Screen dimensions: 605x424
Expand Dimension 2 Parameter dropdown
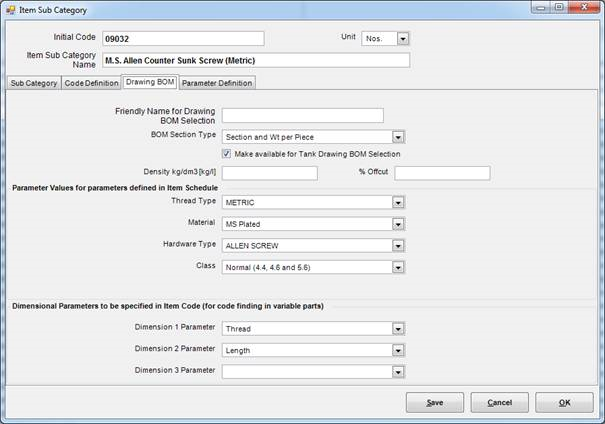397,350
